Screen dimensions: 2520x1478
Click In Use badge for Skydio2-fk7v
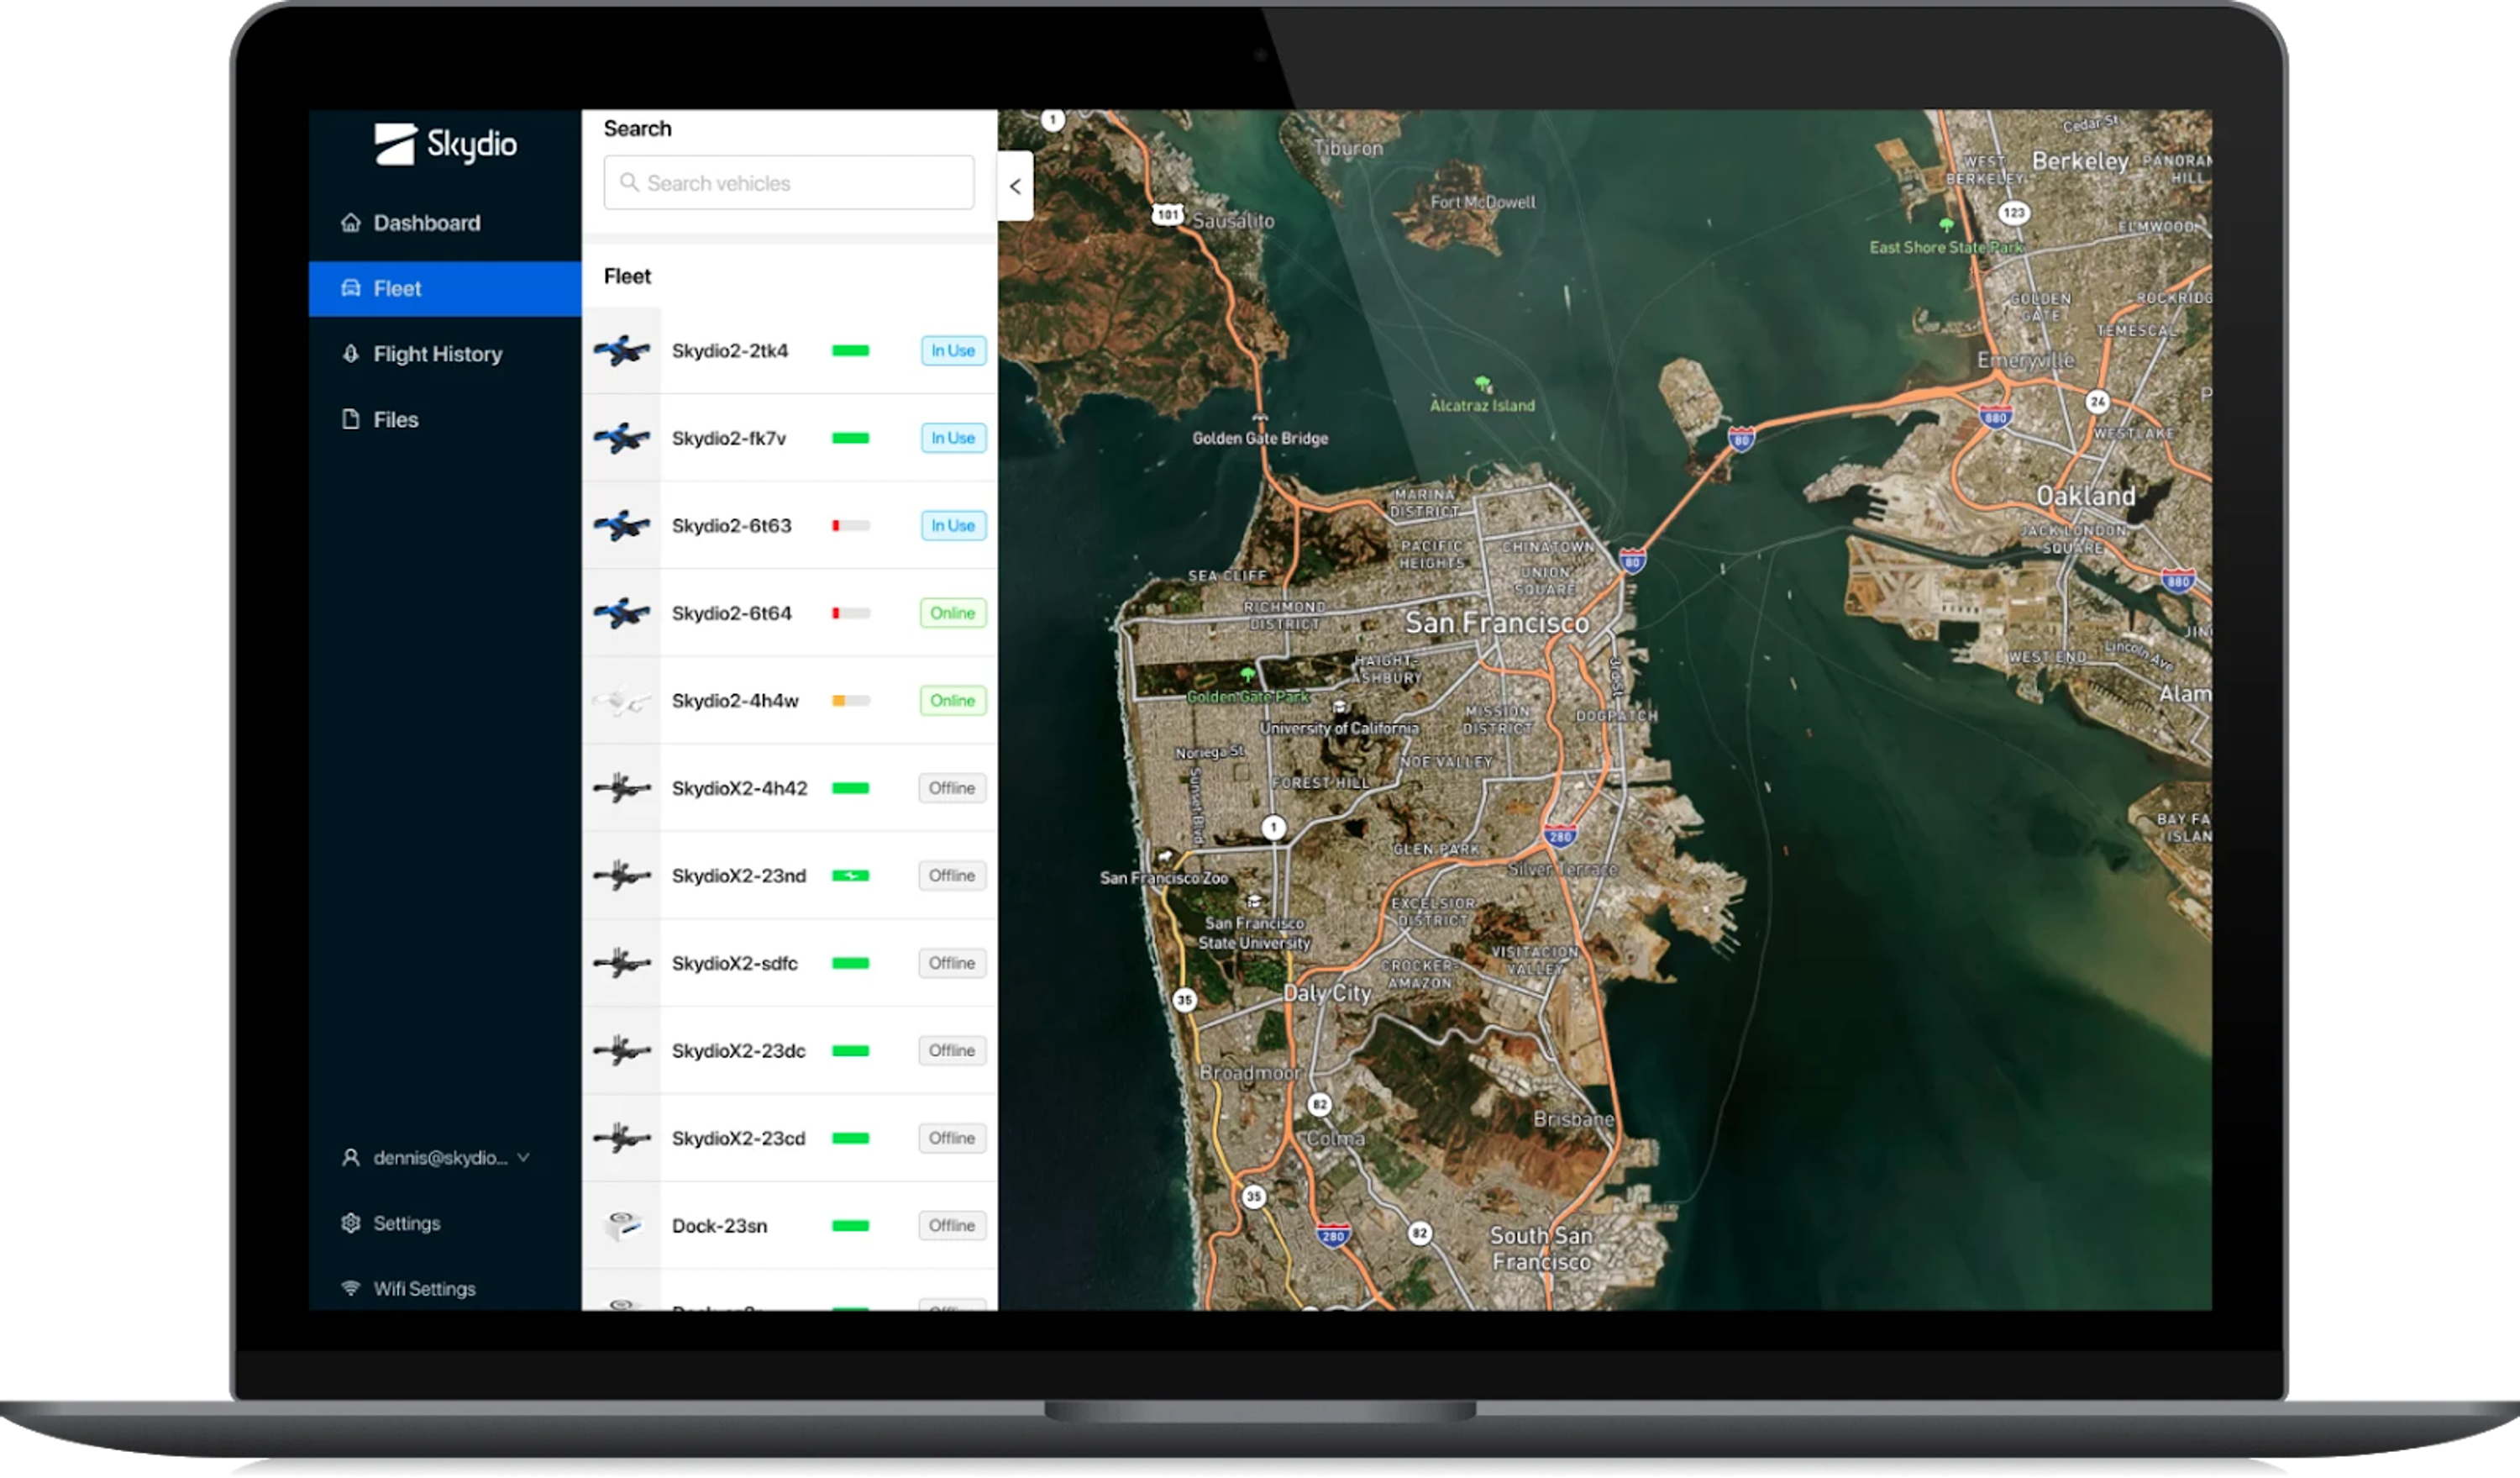[x=952, y=438]
